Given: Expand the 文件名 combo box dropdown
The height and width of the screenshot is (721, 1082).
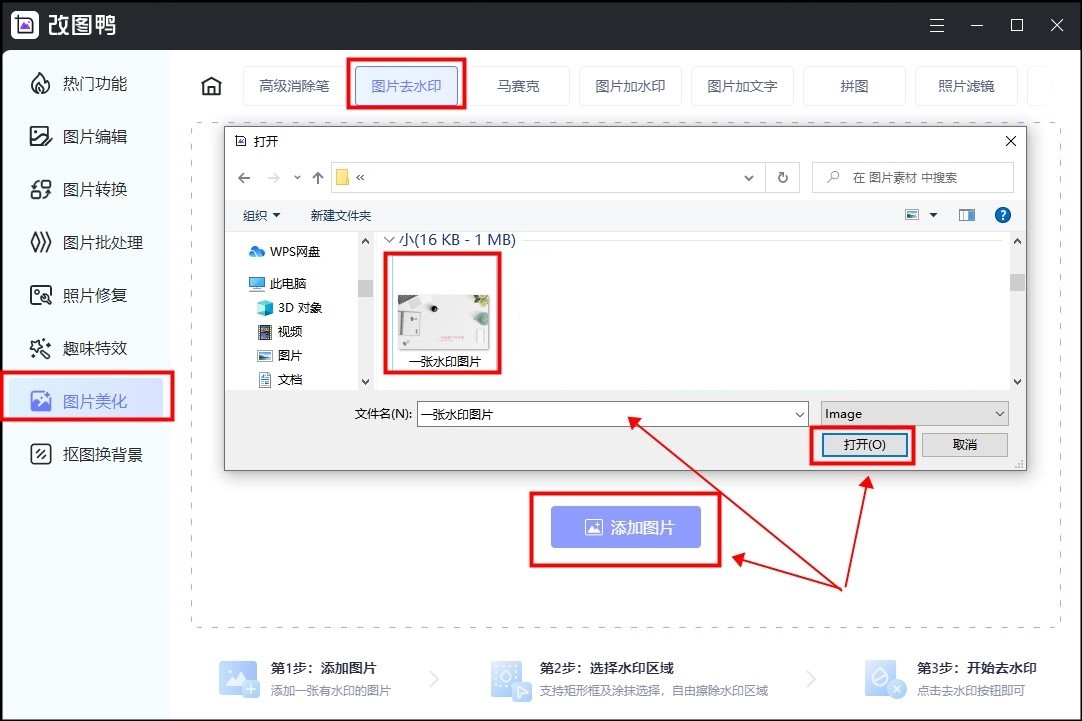Looking at the screenshot, I should pos(799,413).
